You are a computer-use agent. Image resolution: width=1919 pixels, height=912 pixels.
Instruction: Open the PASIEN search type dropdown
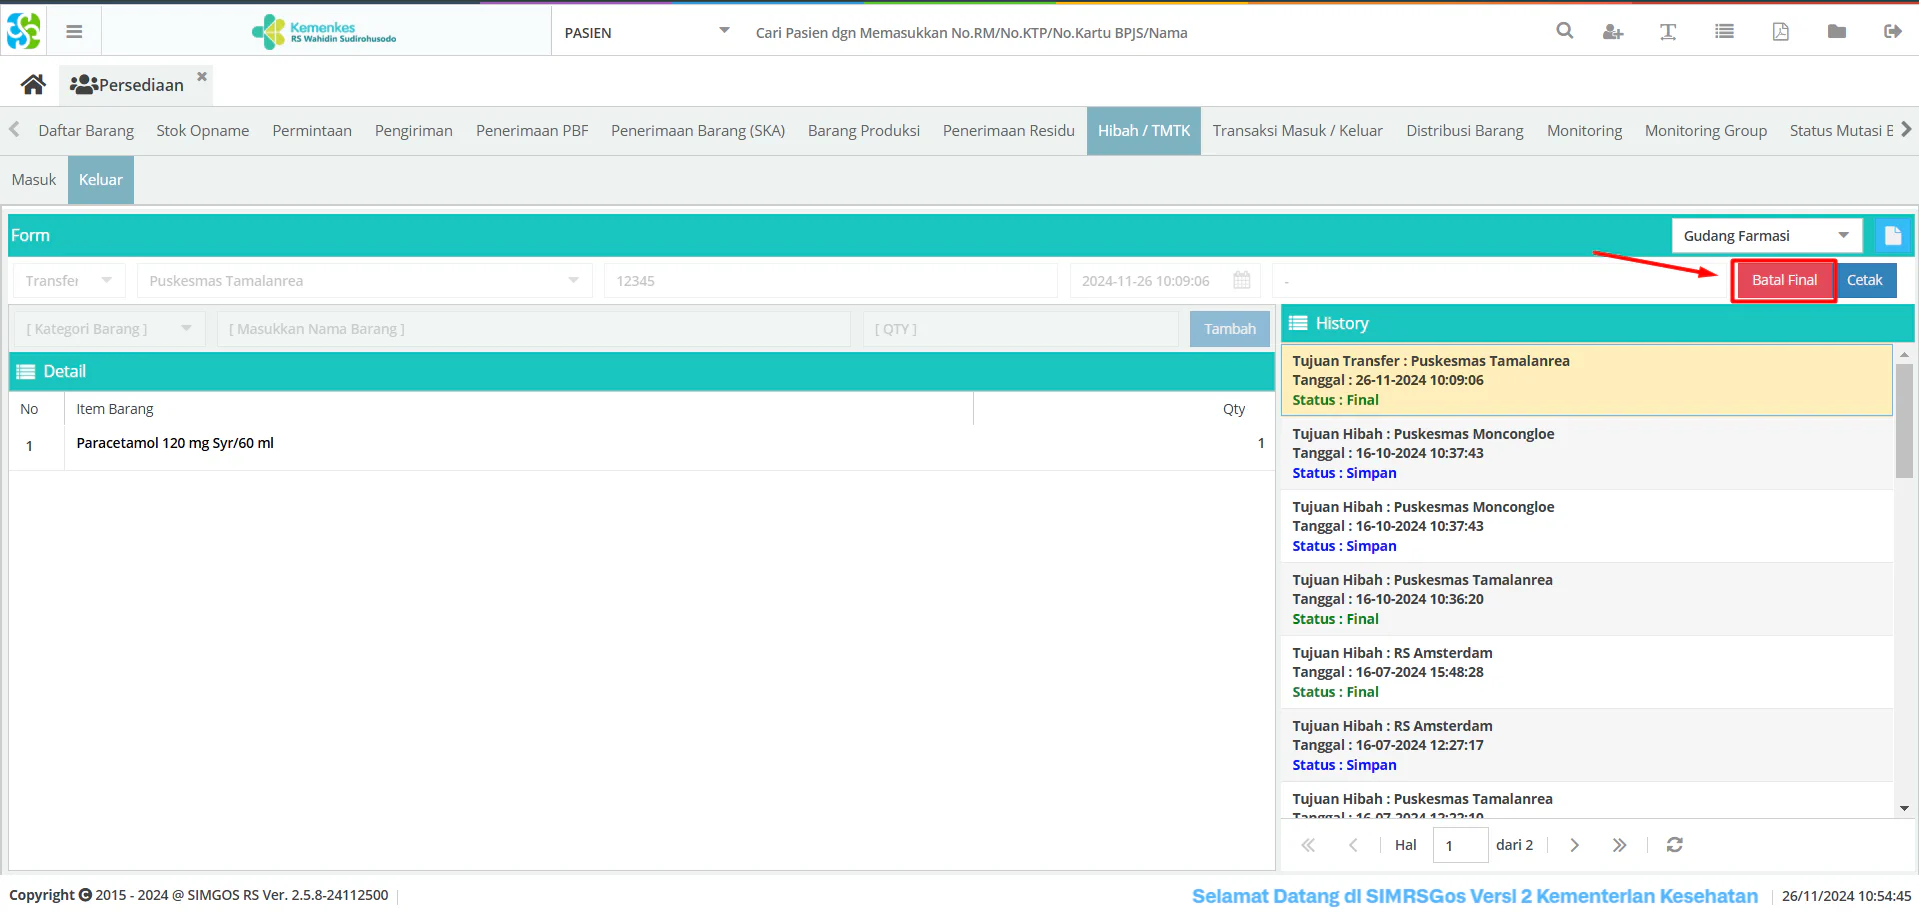pyautogui.click(x=724, y=31)
